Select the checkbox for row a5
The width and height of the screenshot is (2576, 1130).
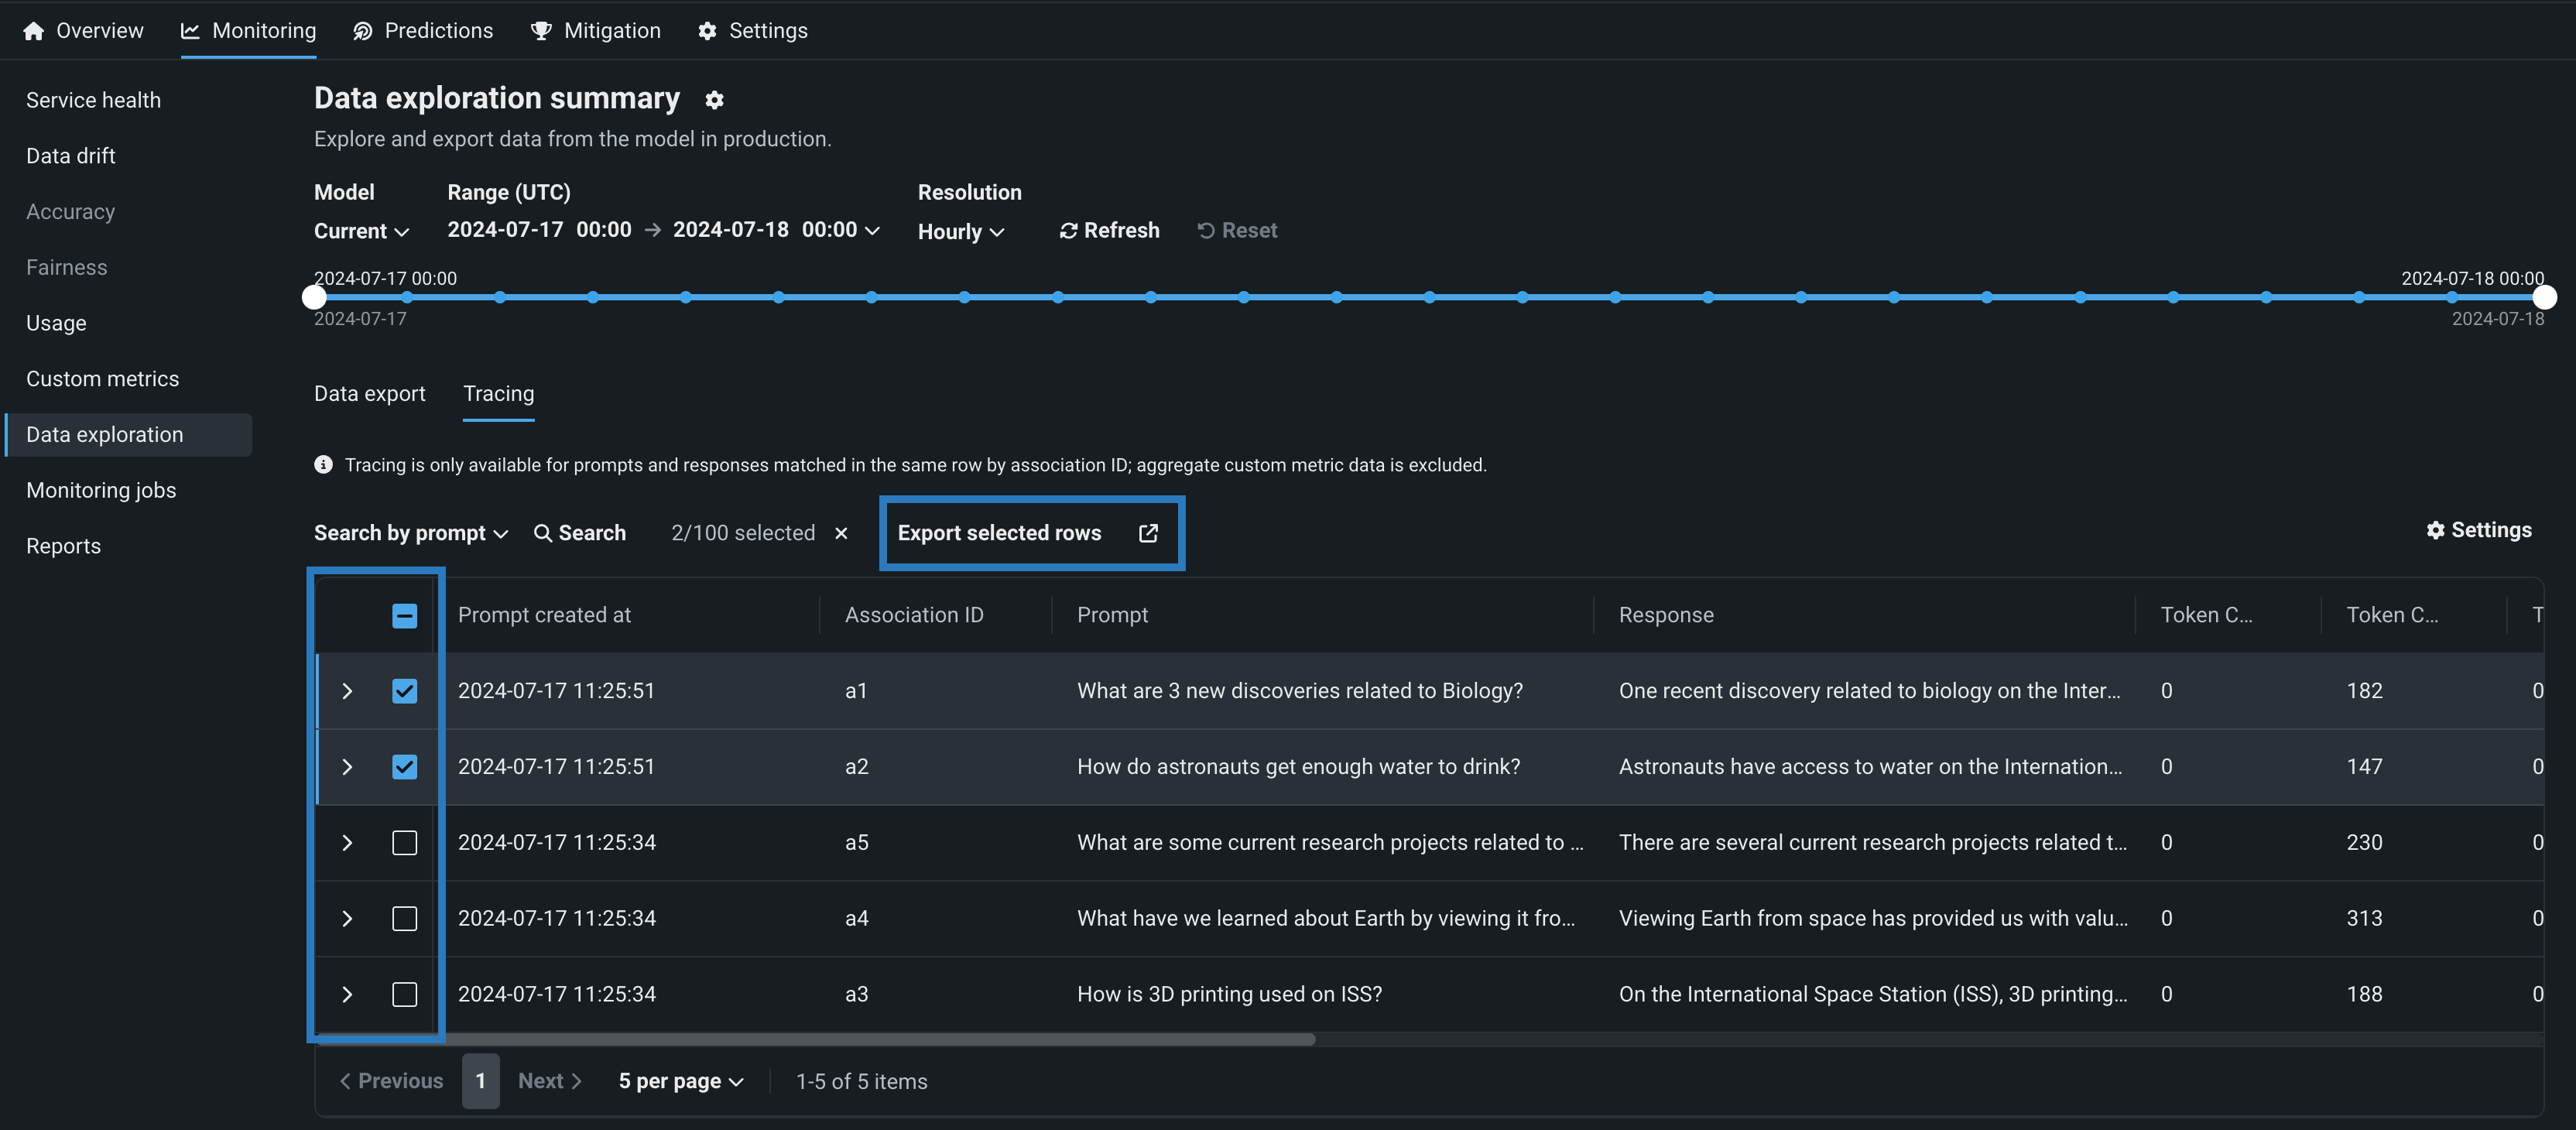[x=404, y=843]
